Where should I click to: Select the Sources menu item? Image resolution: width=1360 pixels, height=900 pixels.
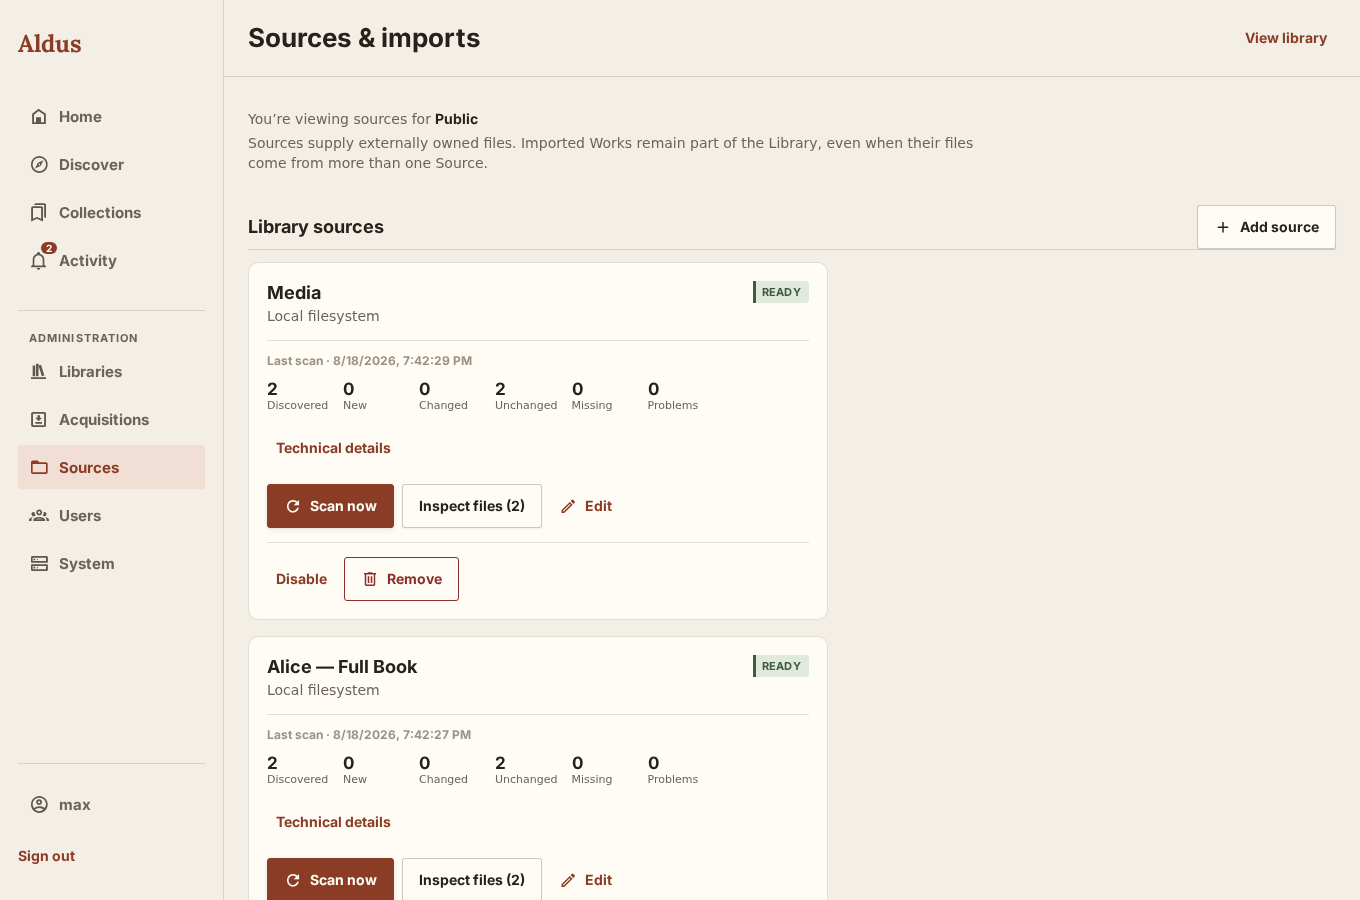(x=111, y=468)
